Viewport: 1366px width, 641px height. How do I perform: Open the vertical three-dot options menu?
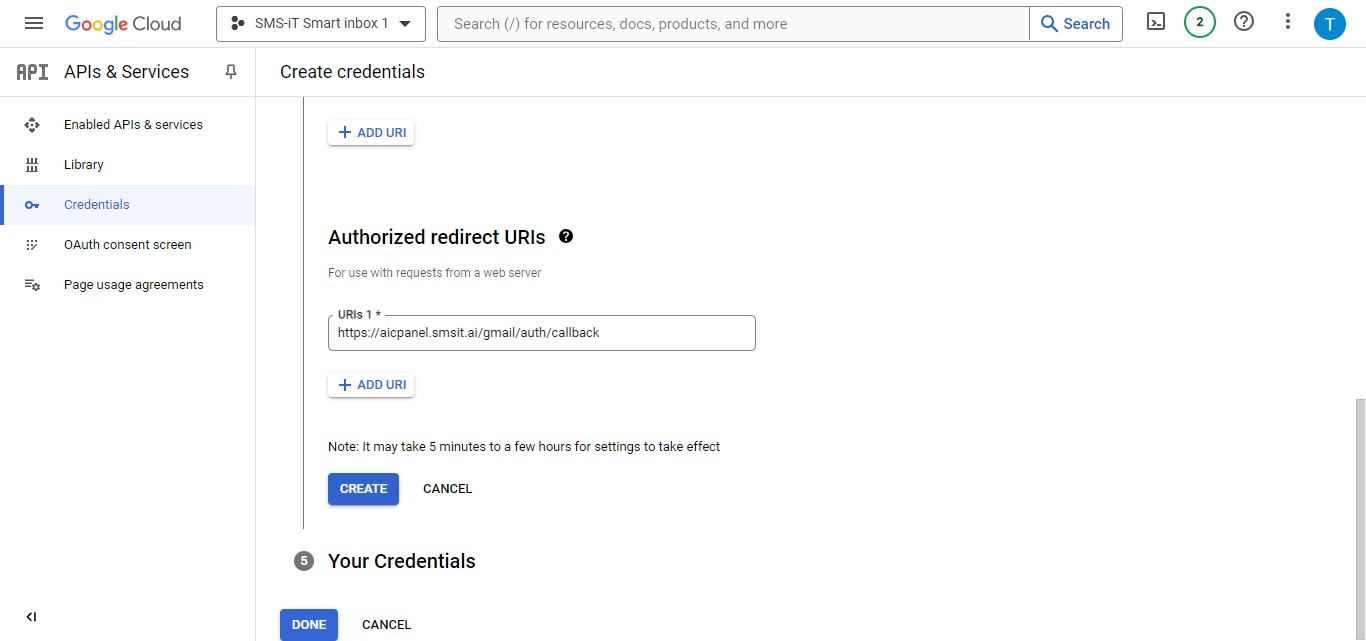coord(1287,20)
